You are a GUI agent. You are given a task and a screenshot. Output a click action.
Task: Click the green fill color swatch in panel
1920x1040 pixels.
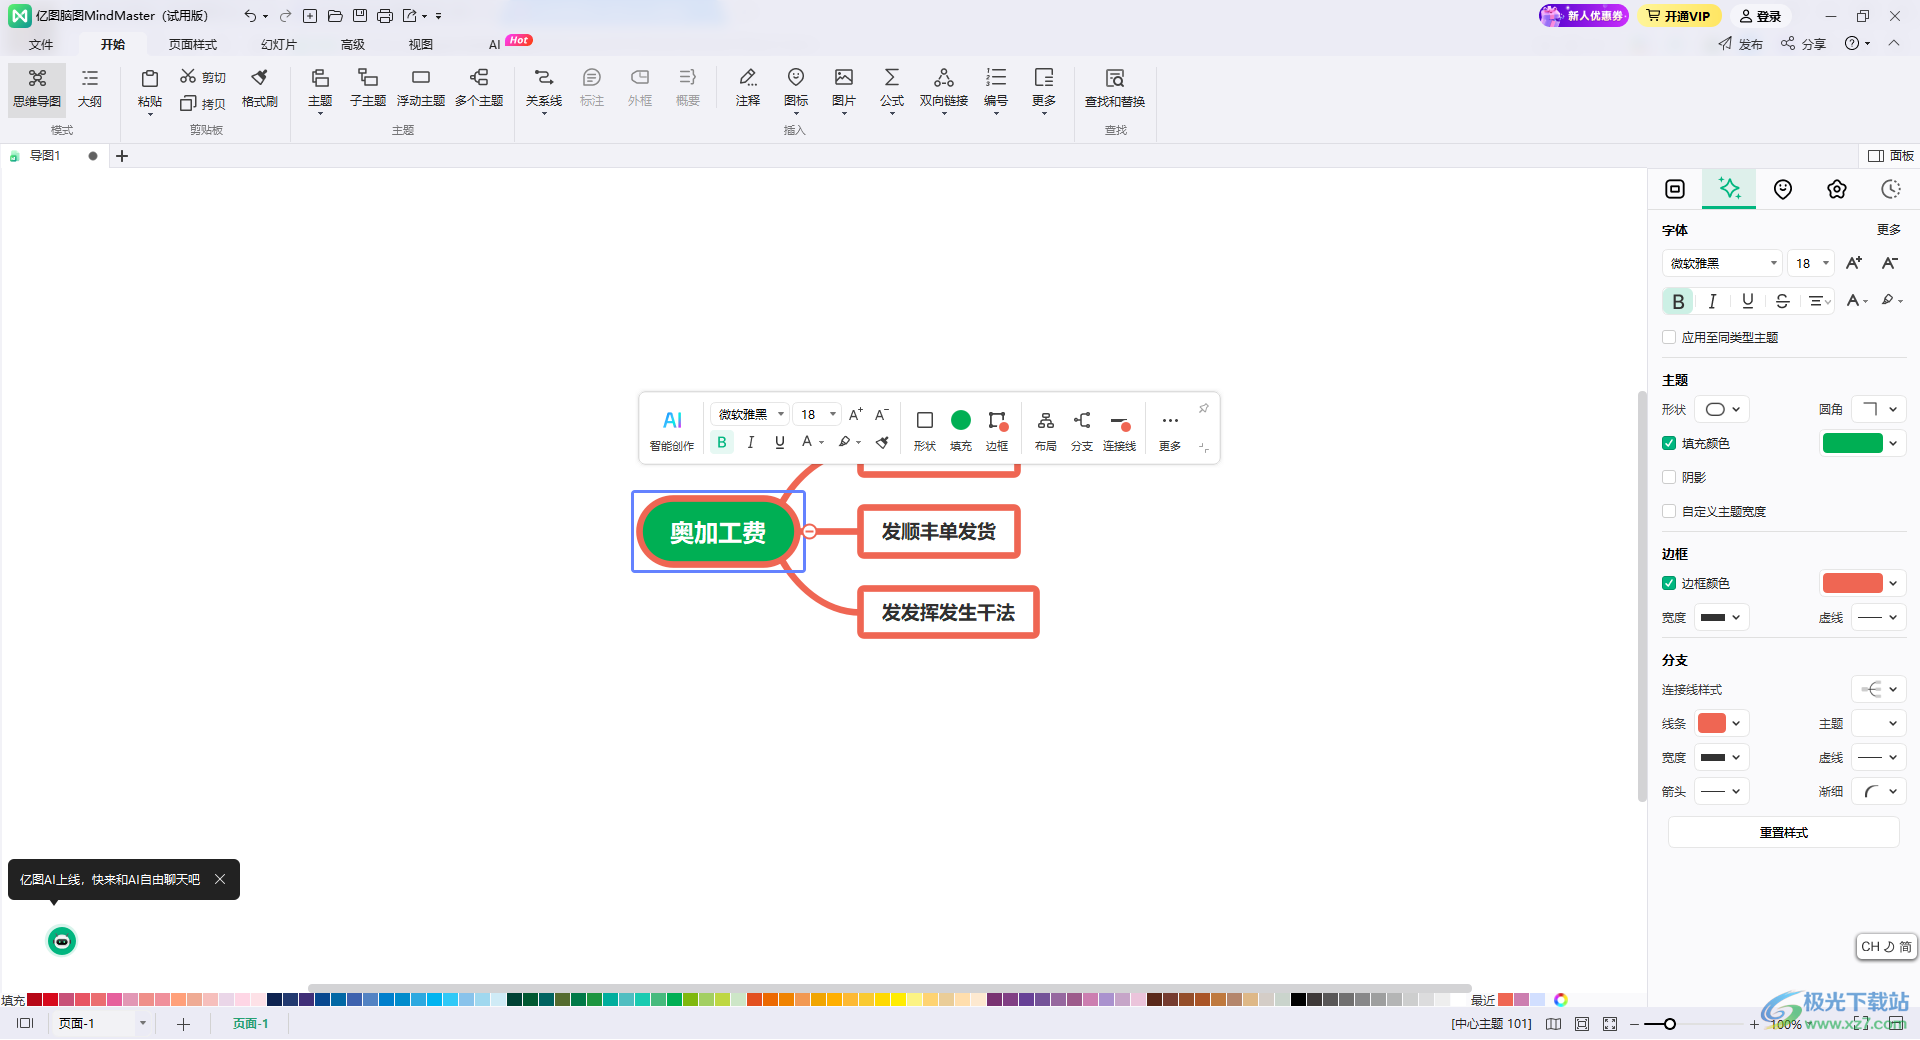click(1852, 443)
